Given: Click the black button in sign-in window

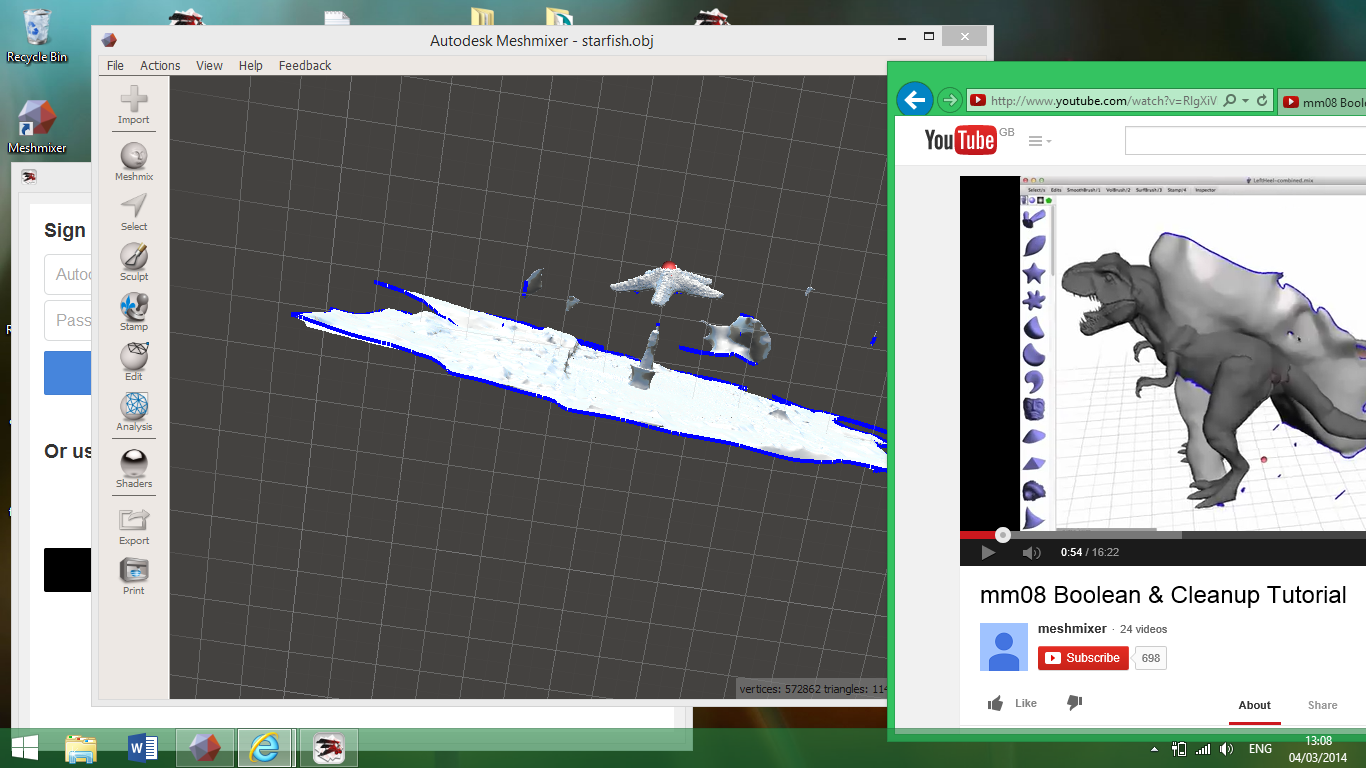Looking at the screenshot, I should [x=68, y=570].
